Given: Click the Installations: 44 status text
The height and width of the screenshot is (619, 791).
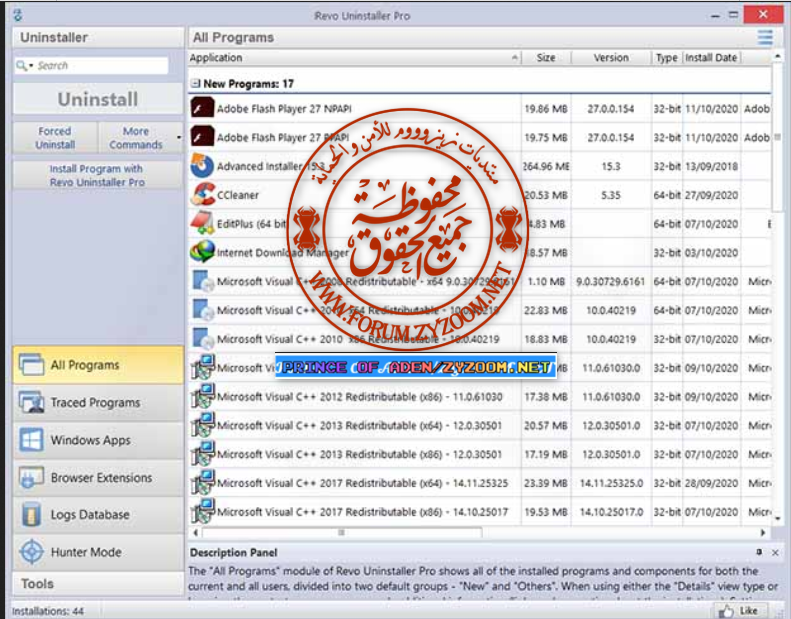Looking at the screenshot, I should [x=48, y=611].
